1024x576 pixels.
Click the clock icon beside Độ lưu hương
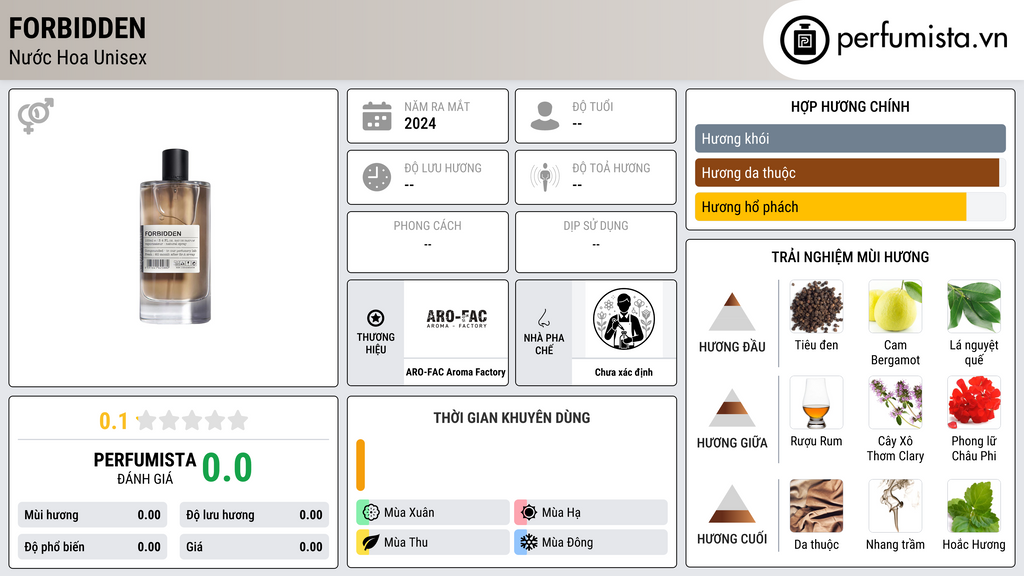pyautogui.click(x=377, y=177)
